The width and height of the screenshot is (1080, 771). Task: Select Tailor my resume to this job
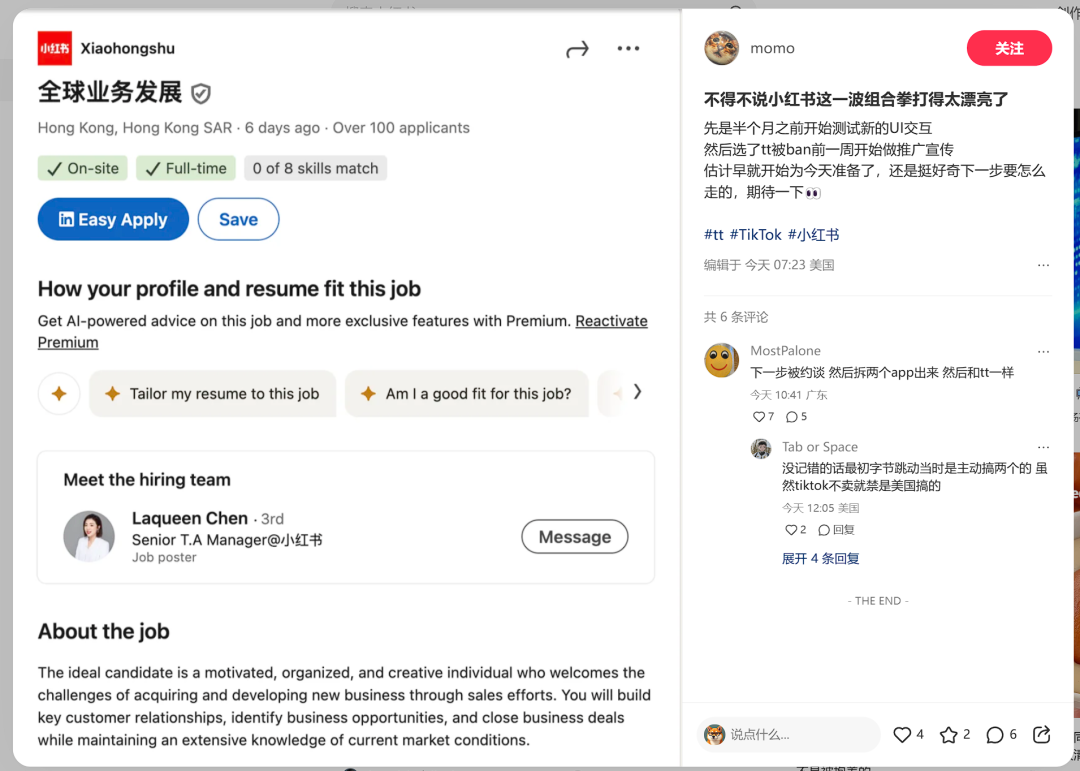tap(212, 393)
